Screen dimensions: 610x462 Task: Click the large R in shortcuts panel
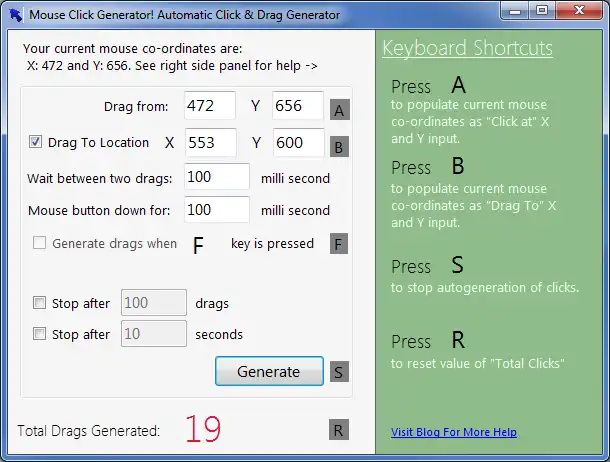[x=458, y=340]
